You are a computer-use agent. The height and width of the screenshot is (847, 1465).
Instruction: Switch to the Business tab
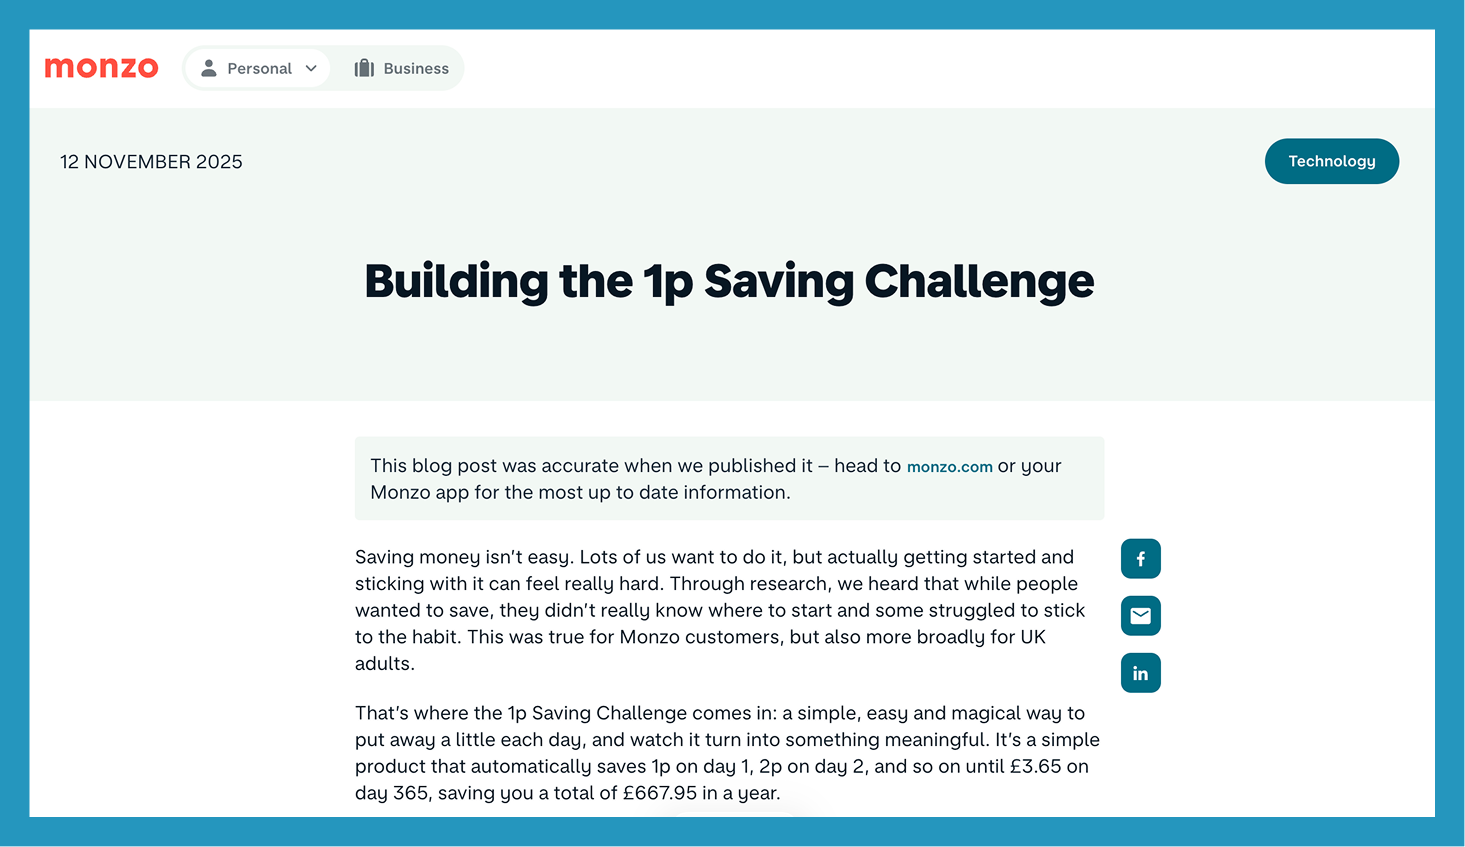415,68
